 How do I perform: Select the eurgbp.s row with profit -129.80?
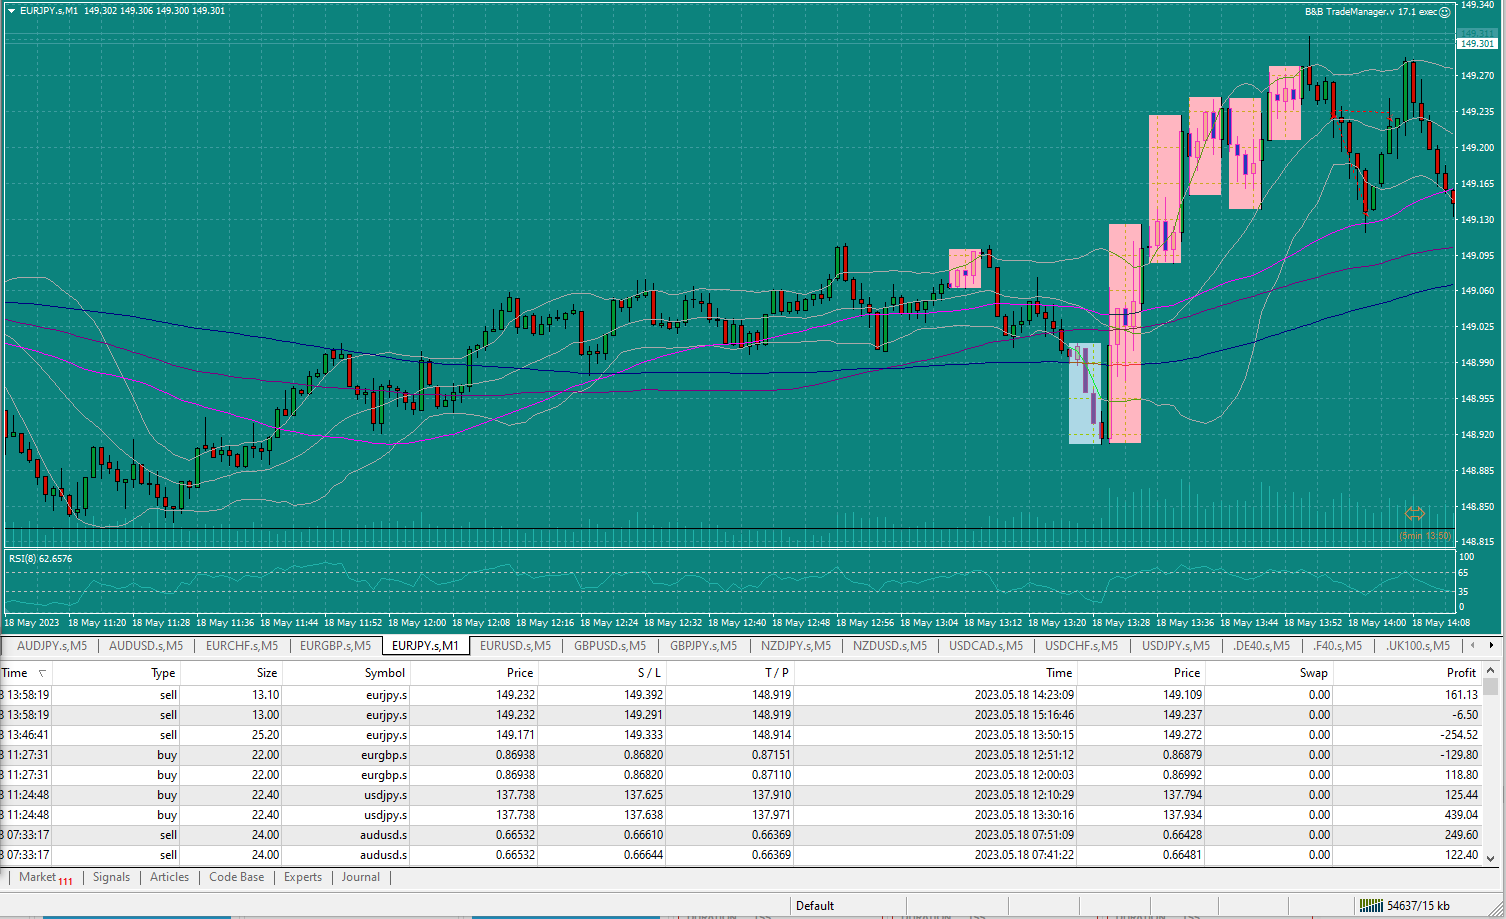coord(741,755)
